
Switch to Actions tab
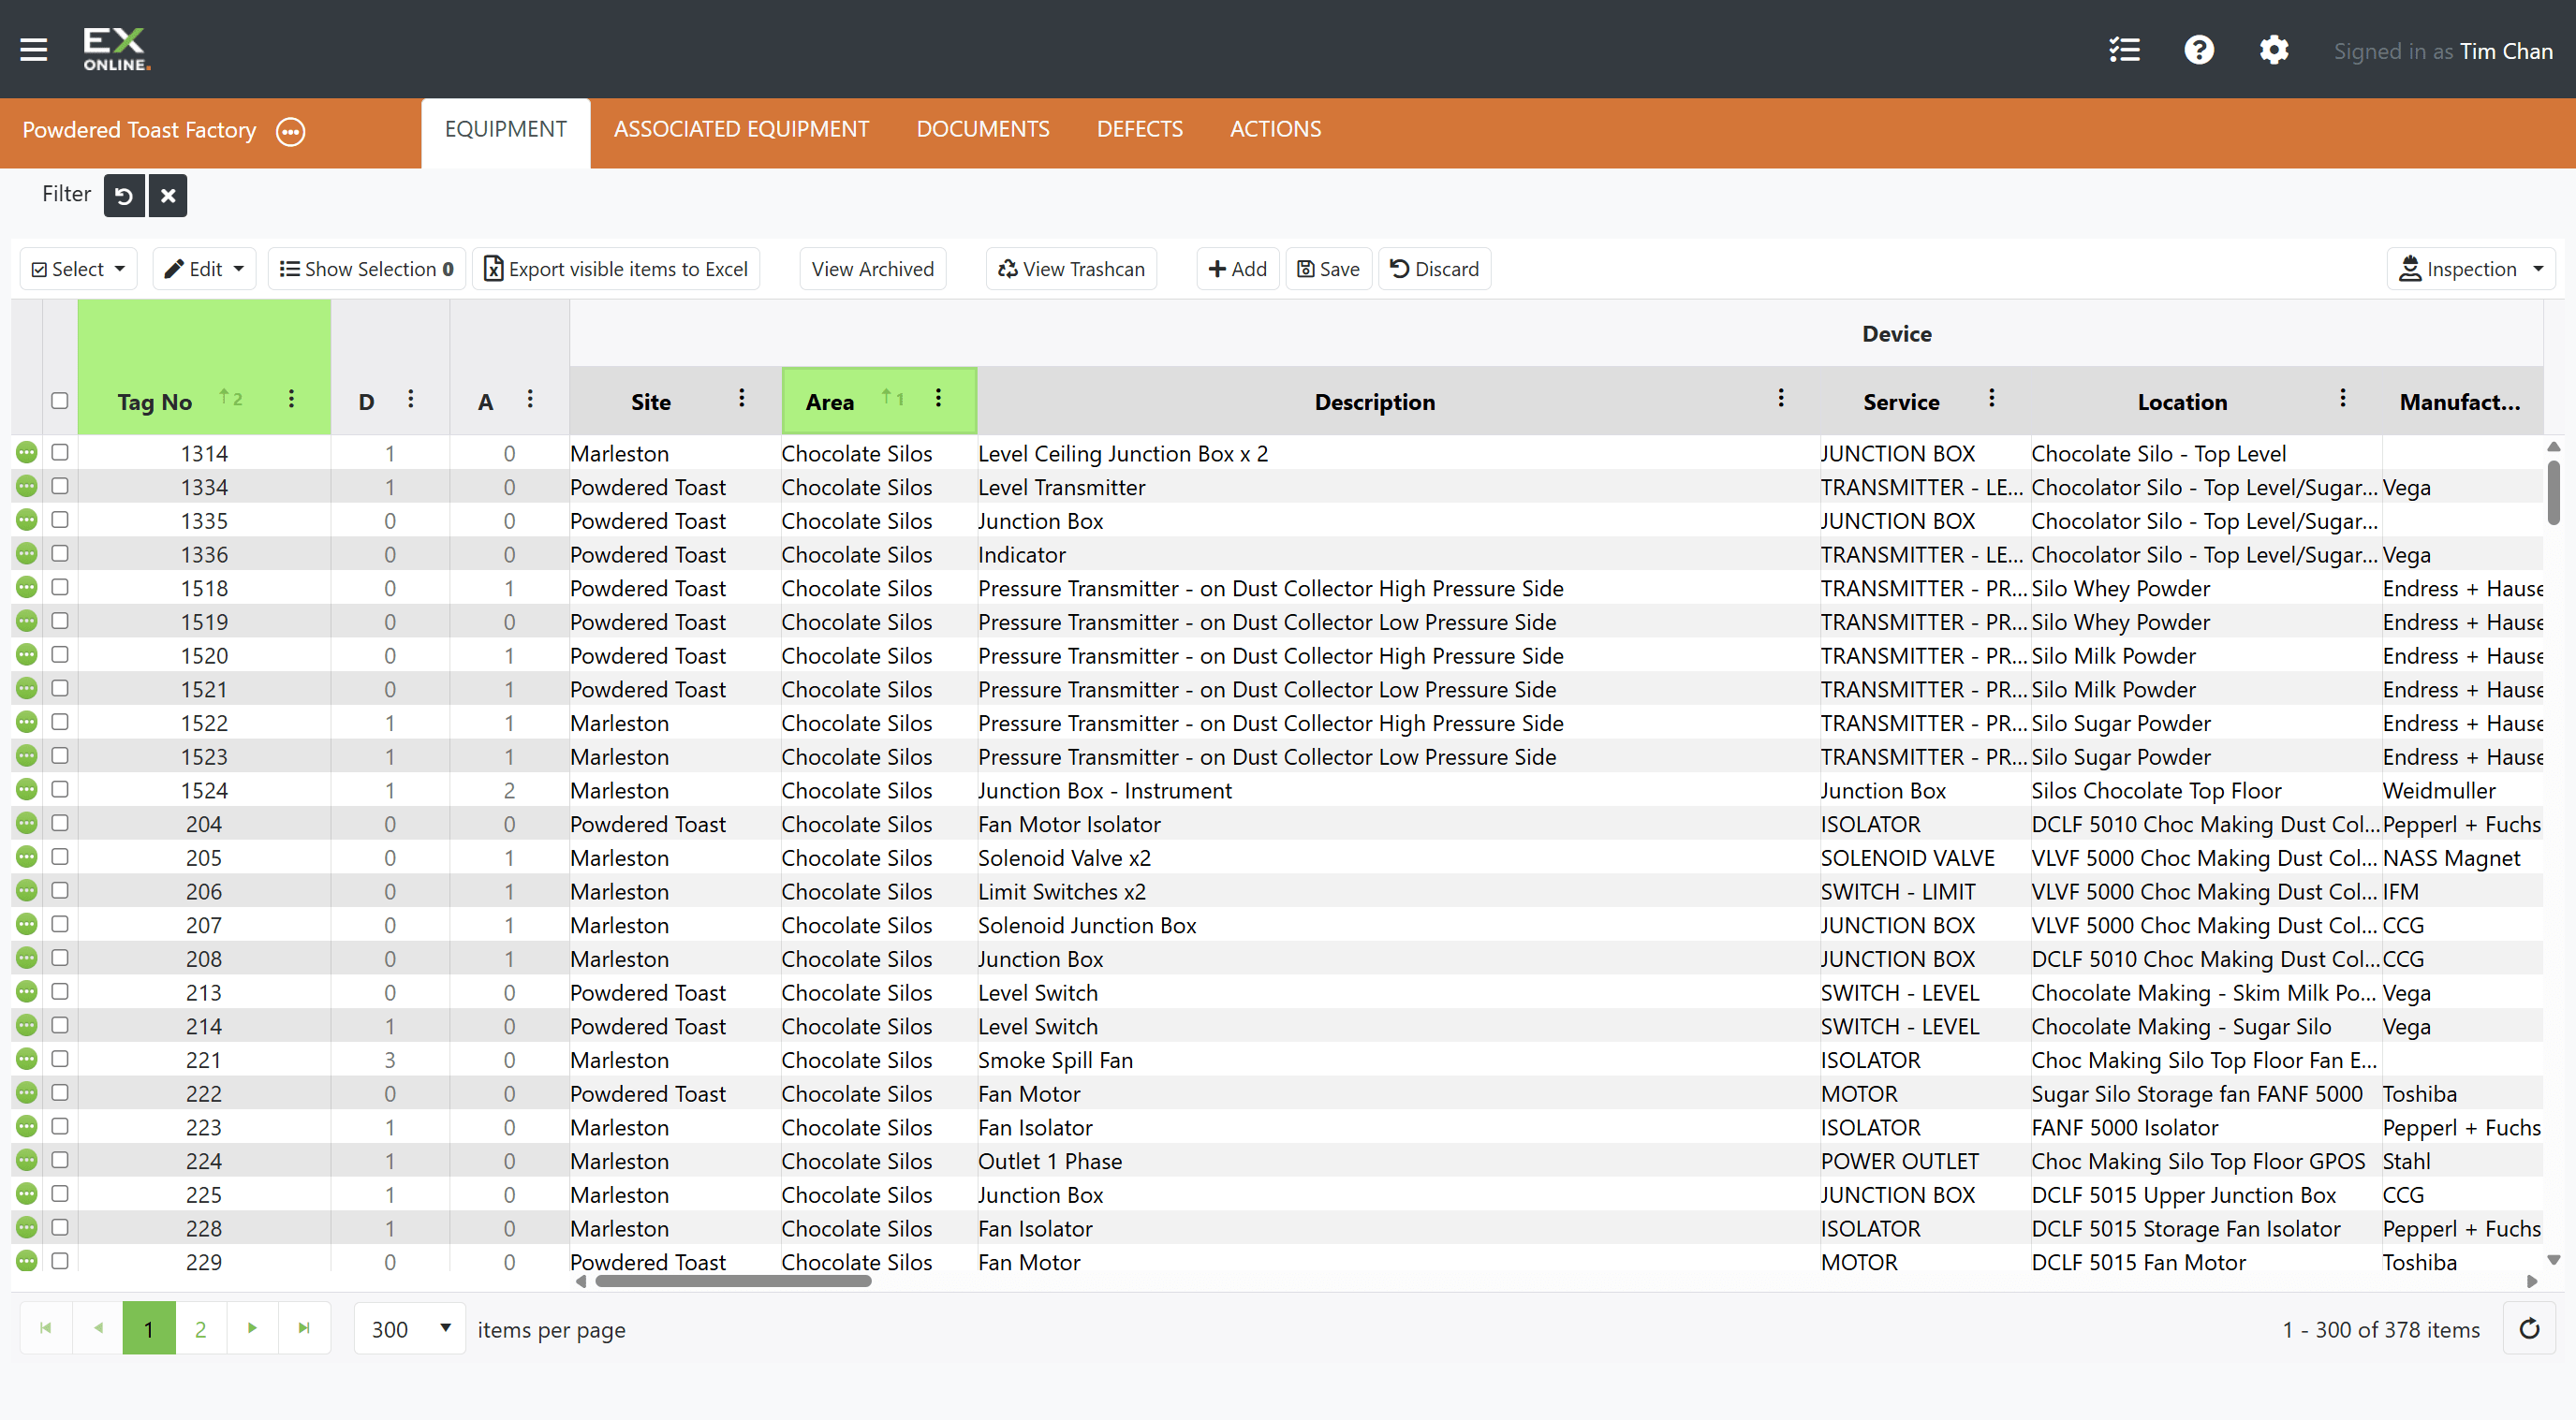1275,130
